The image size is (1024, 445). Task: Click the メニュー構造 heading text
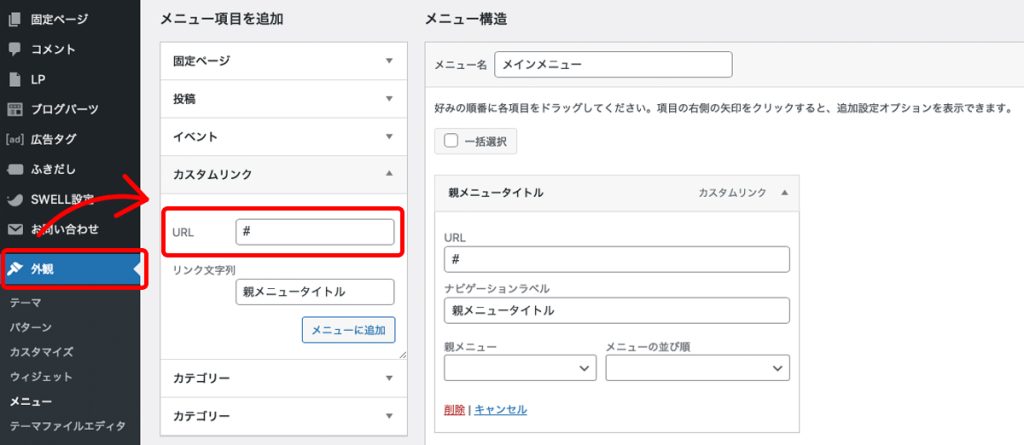pyautogui.click(x=466, y=20)
